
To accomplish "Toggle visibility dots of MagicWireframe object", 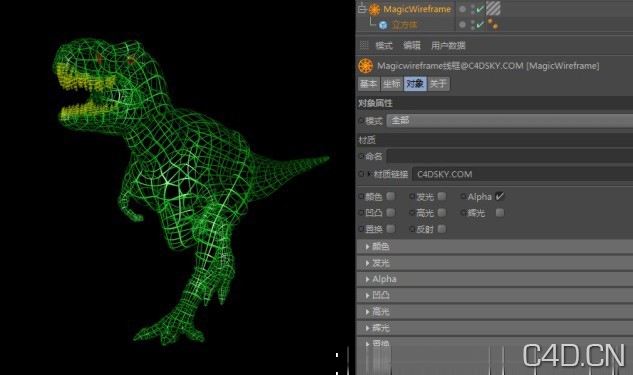I will (472, 9).
